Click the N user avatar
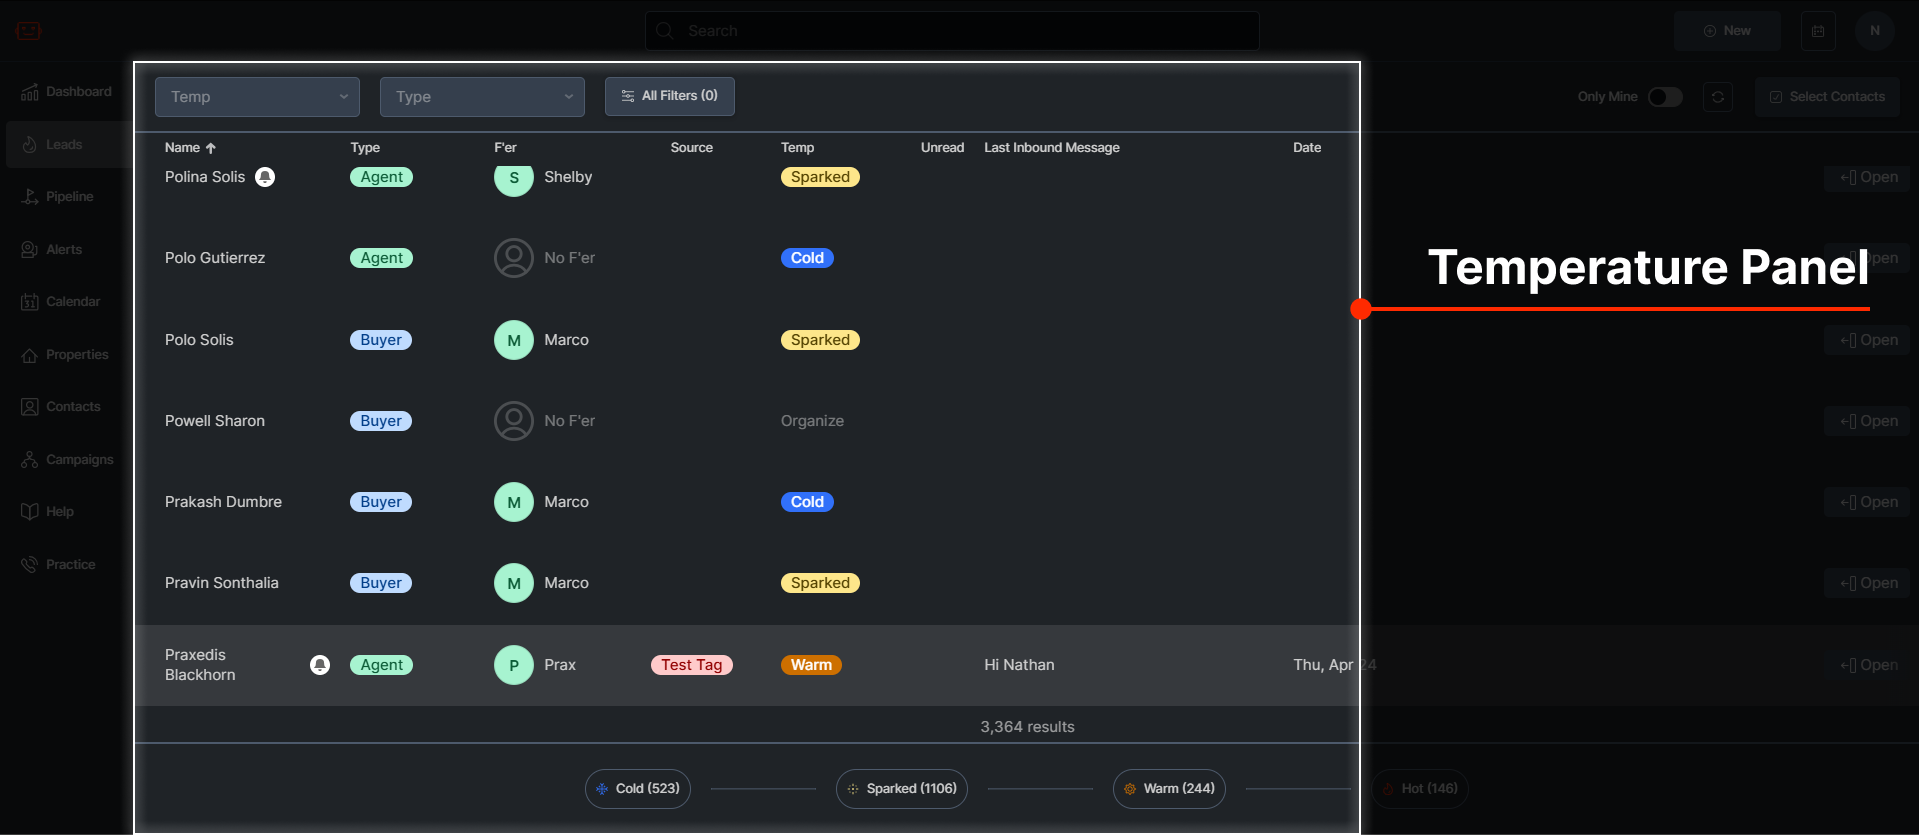This screenshot has width=1919, height=835. [x=1874, y=31]
